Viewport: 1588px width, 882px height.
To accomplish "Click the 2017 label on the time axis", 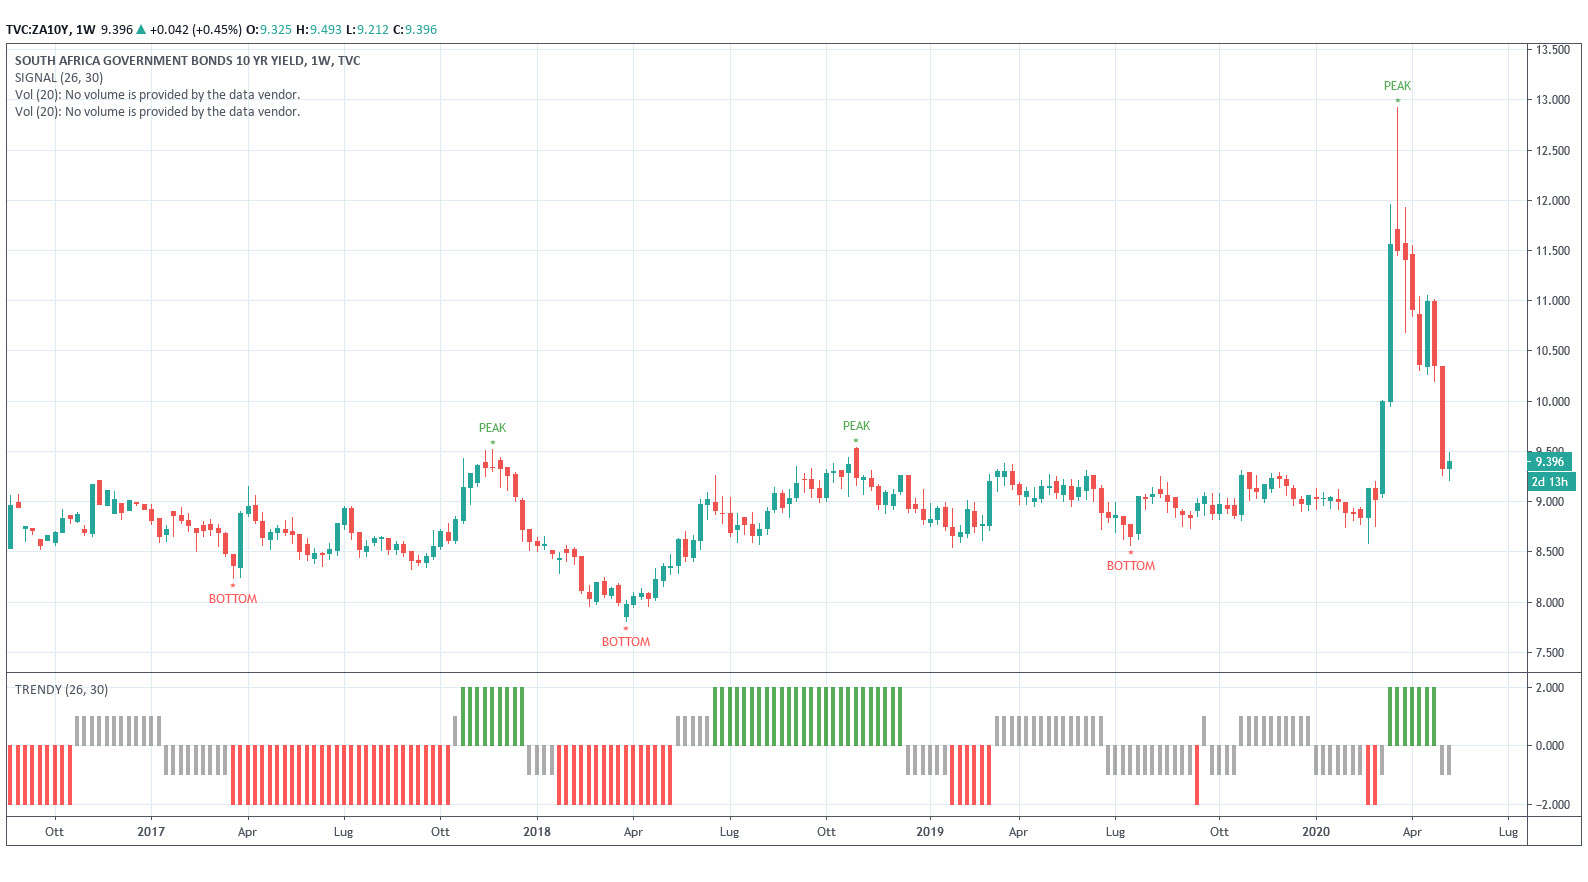I will [x=151, y=832].
